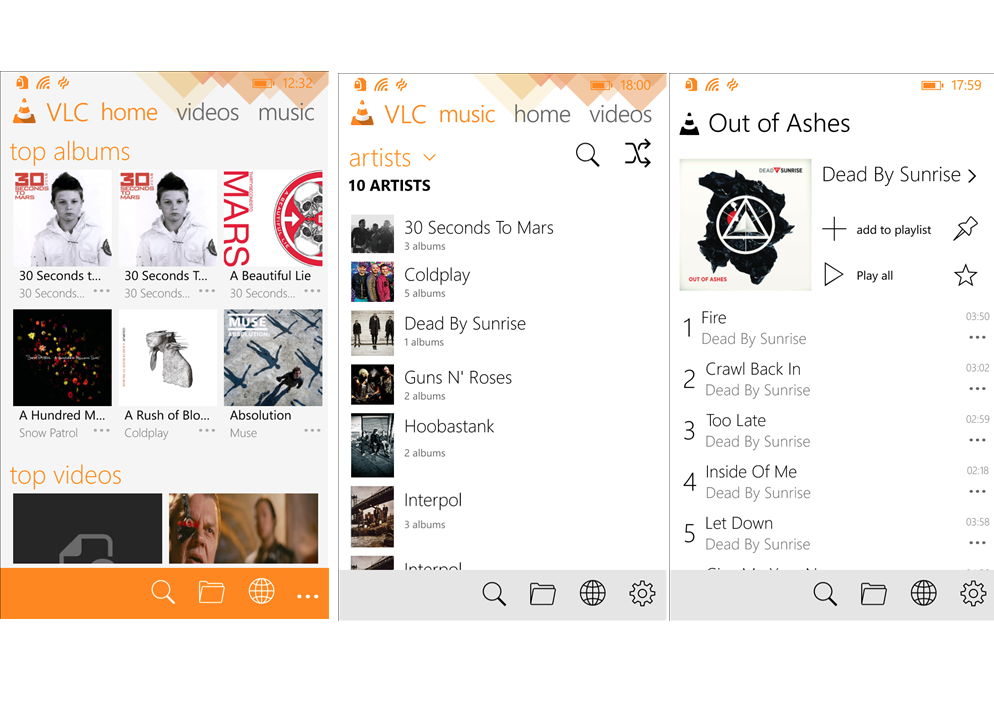Viewport: 994px width, 718px height.
Task: Open Coldplay artist entry
Action: (x=503, y=281)
